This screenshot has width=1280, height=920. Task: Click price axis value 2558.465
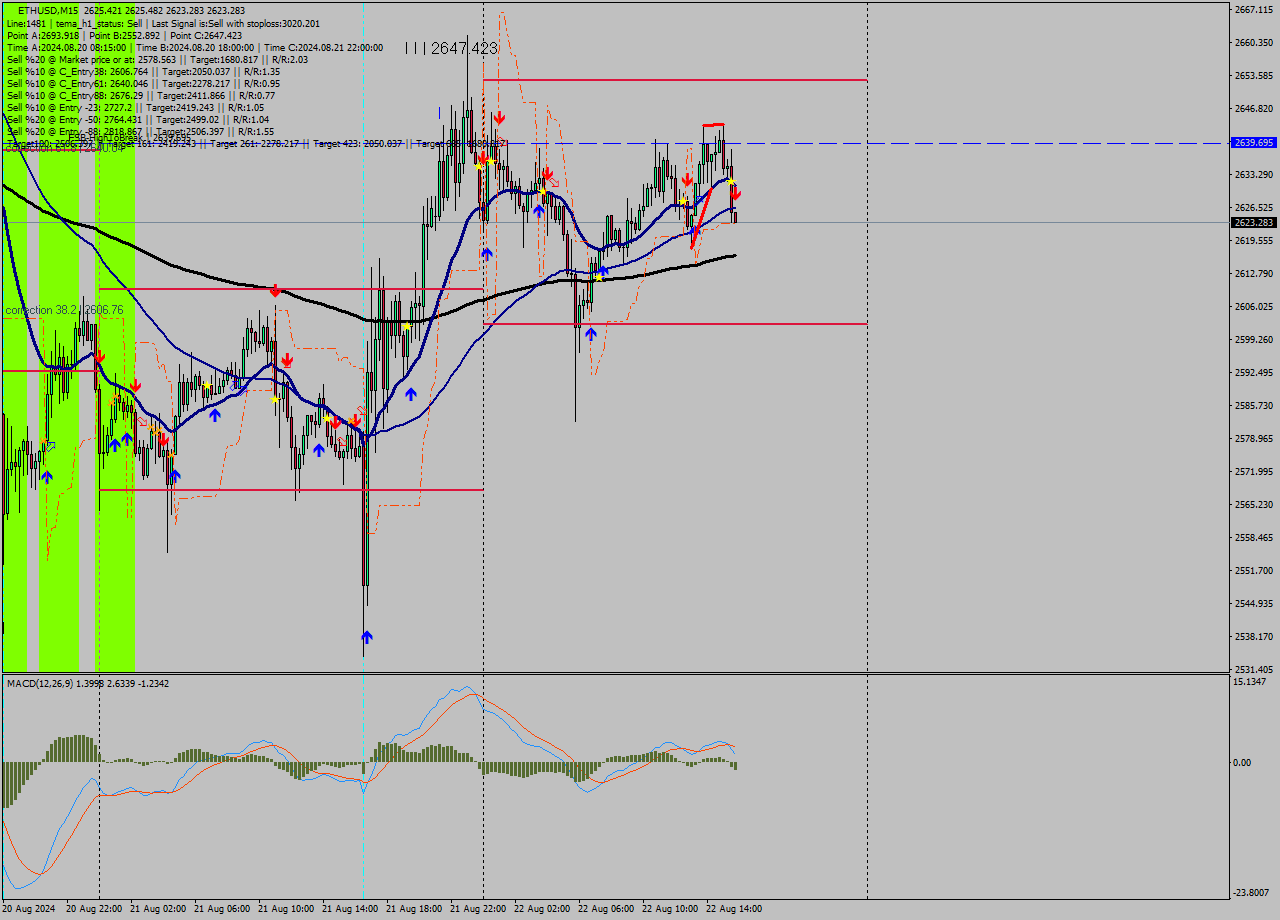1253,538
